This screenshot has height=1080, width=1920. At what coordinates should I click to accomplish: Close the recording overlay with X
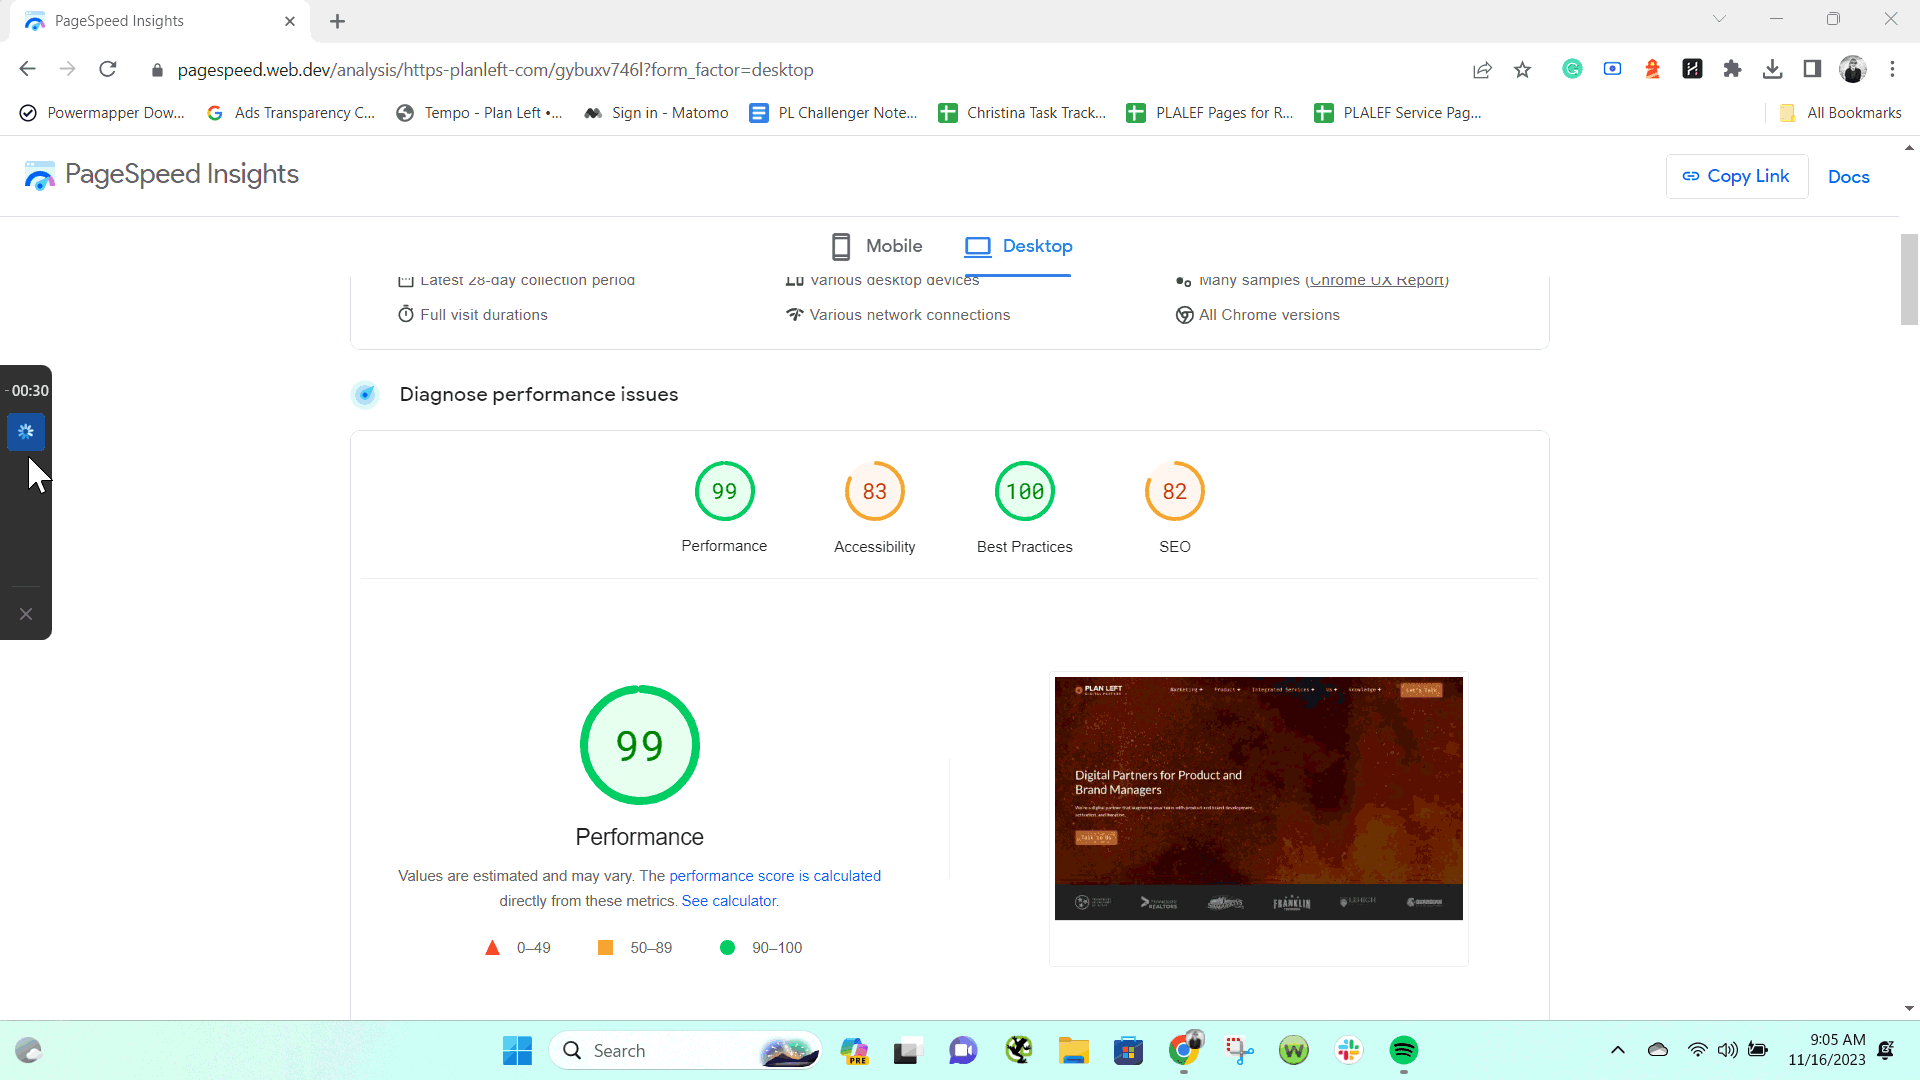coord(26,614)
